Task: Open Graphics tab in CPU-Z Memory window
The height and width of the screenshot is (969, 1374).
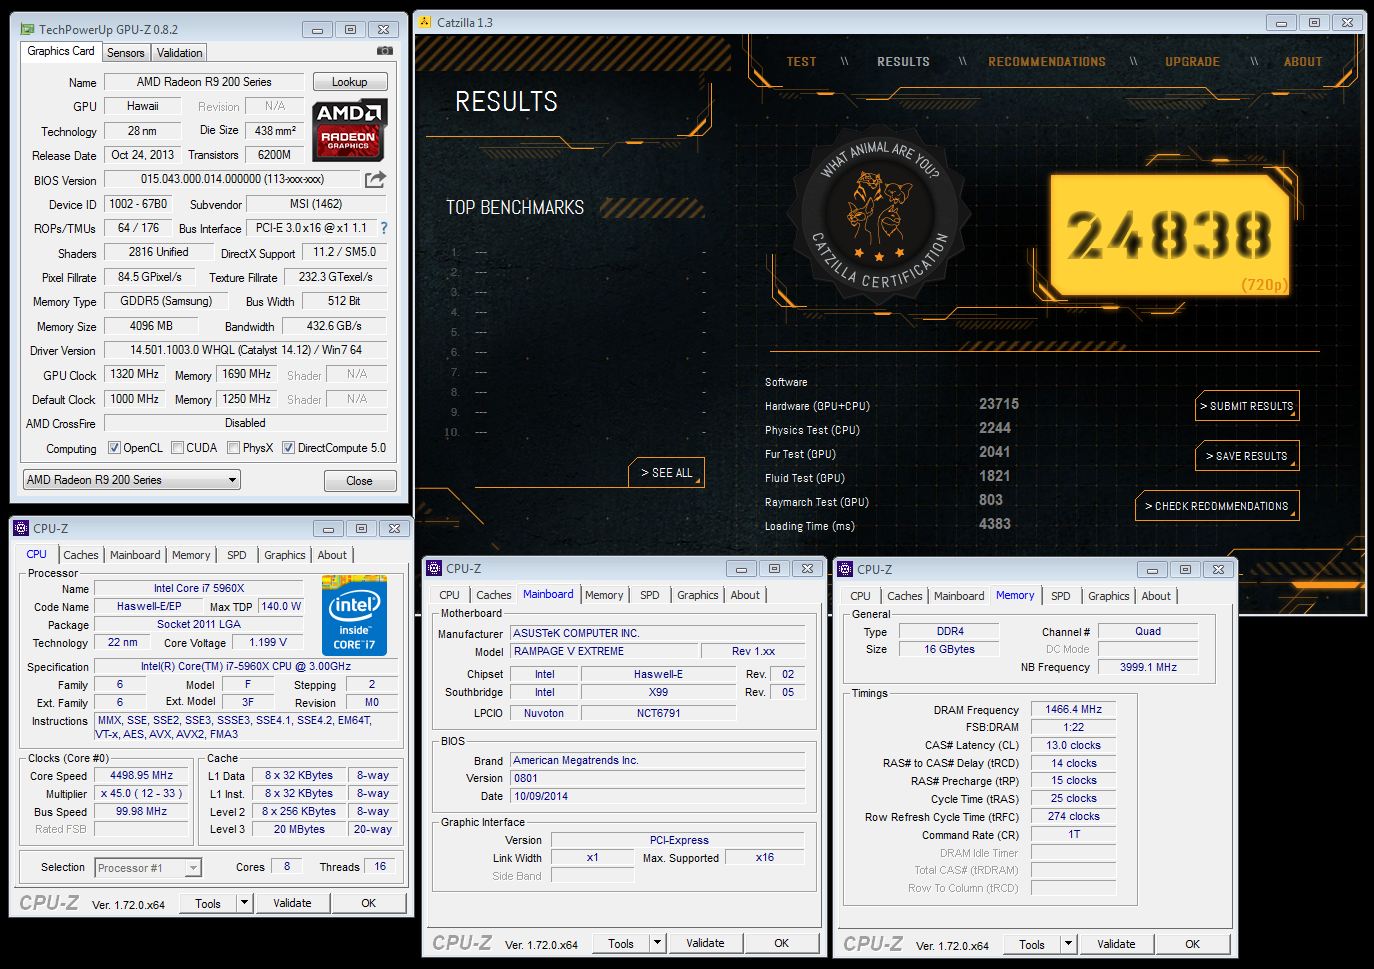Action: pyautogui.click(x=1109, y=596)
